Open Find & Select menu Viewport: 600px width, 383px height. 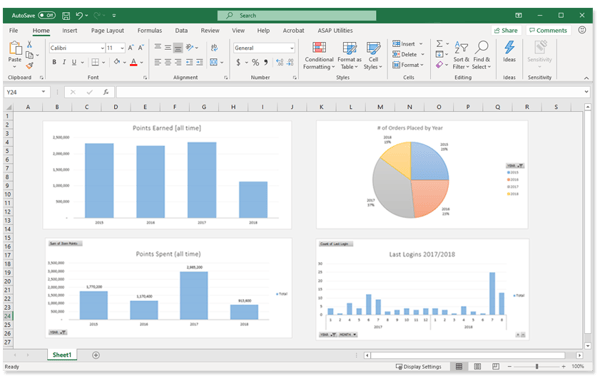[x=481, y=55]
